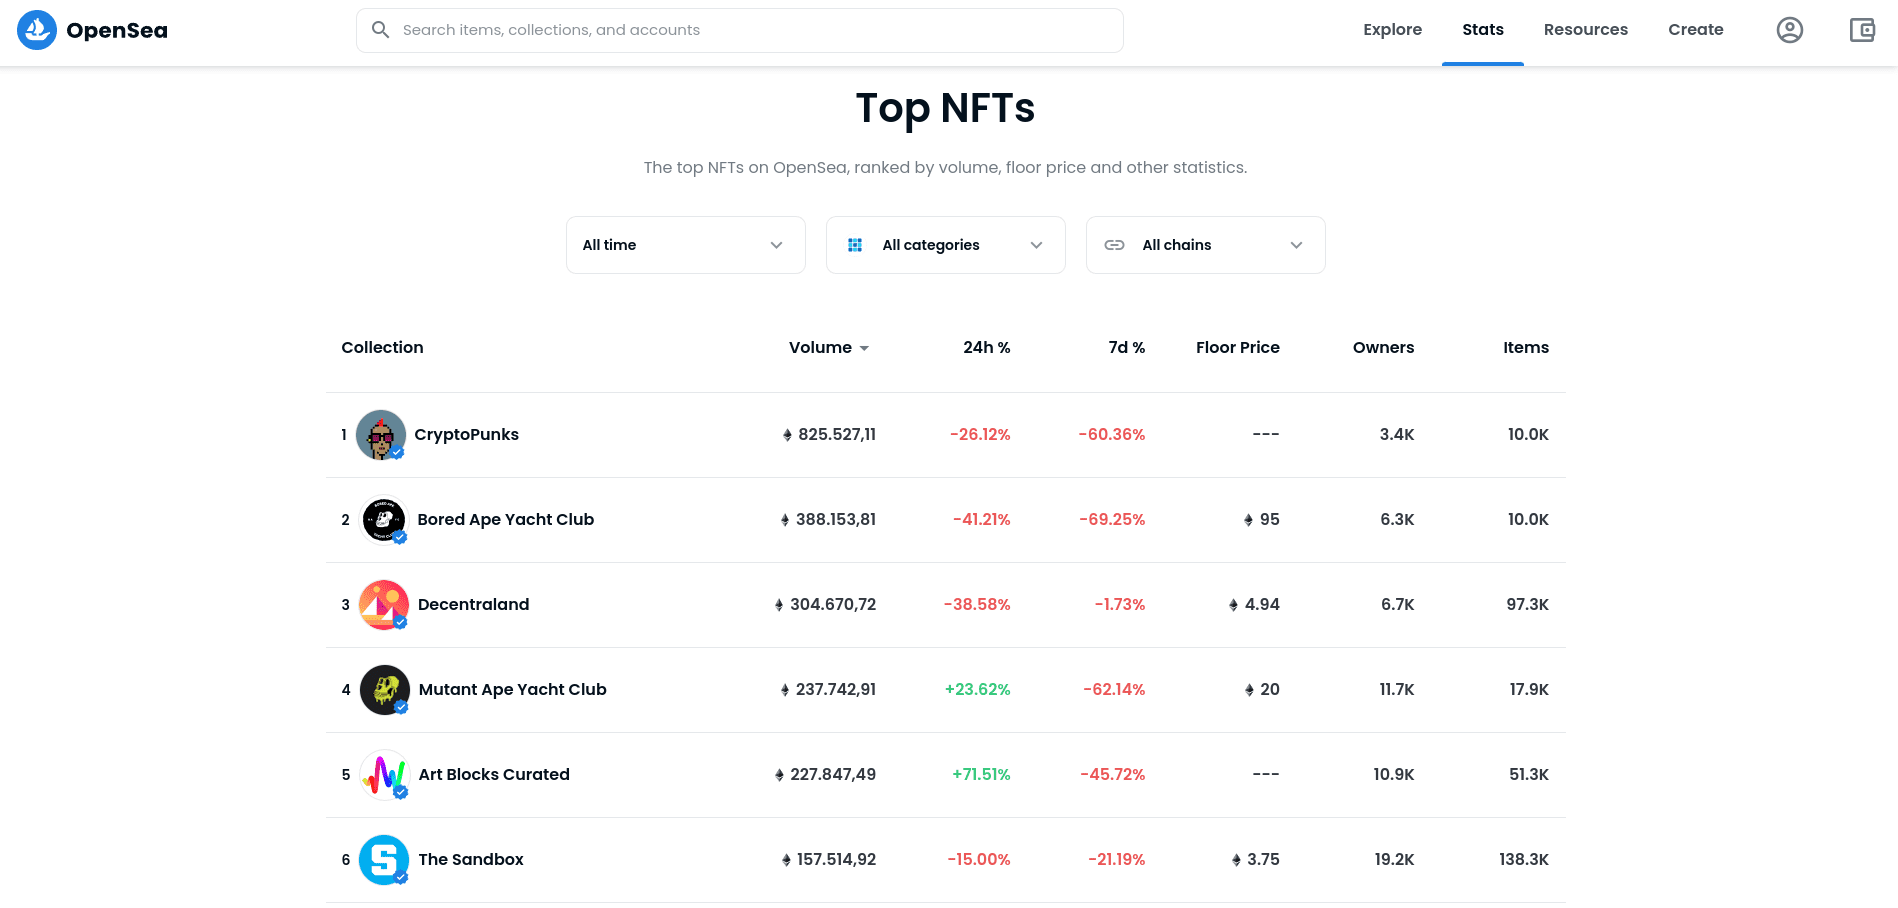Image resolution: width=1898 pixels, height=908 pixels.
Task: Click the Art Blocks volume 227.847,49
Action: click(833, 775)
